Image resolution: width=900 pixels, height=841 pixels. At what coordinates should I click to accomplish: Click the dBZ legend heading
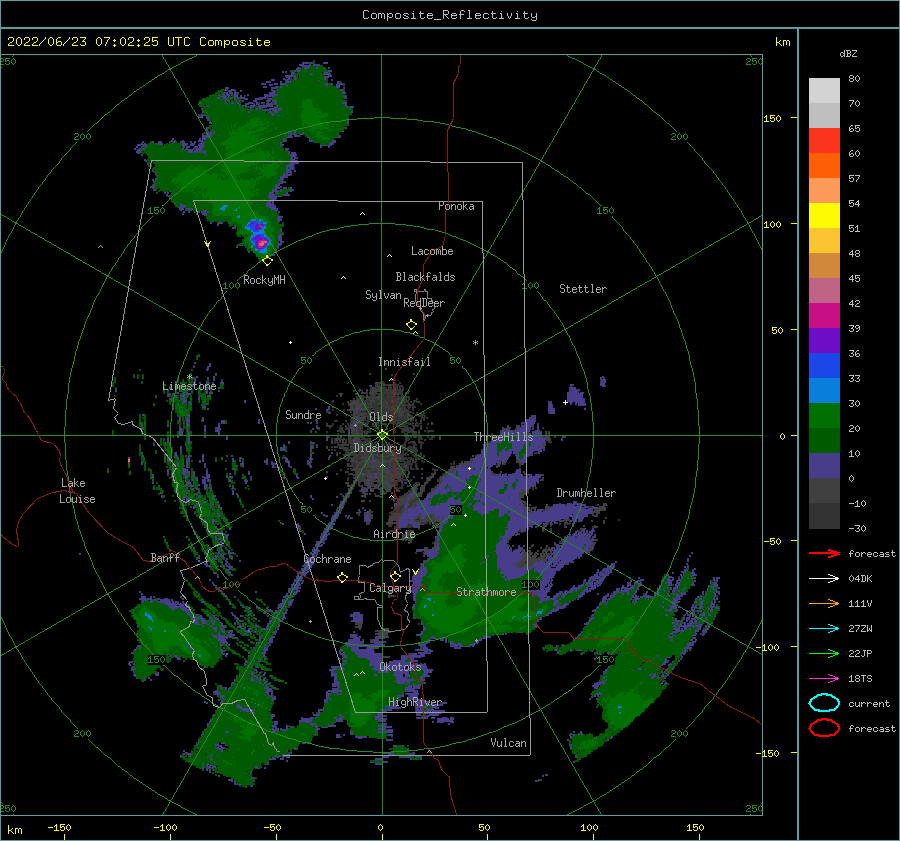pyautogui.click(x=848, y=53)
